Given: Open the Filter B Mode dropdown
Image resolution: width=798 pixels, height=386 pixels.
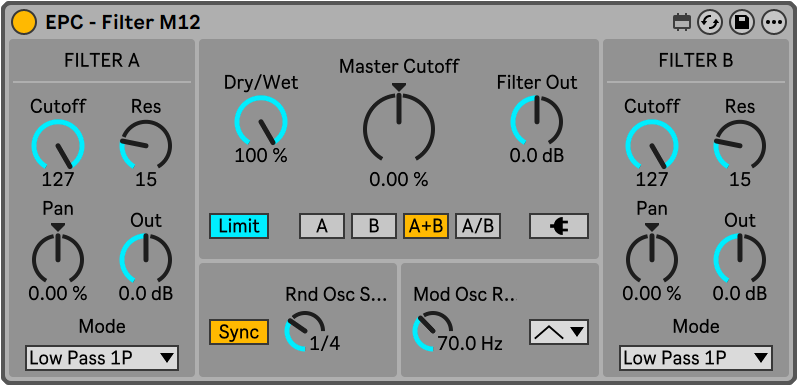Looking at the screenshot, I should pos(696,358).
